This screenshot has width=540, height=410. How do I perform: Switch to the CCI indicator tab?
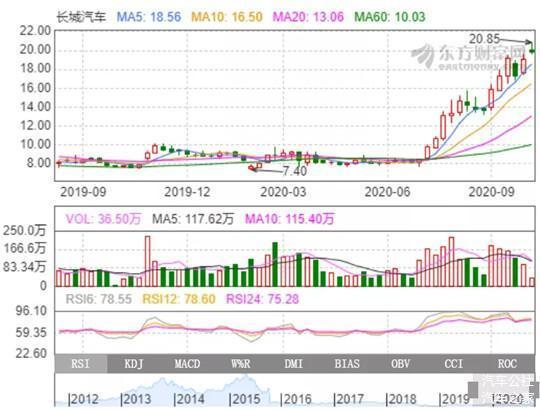(x=454, y=364)
